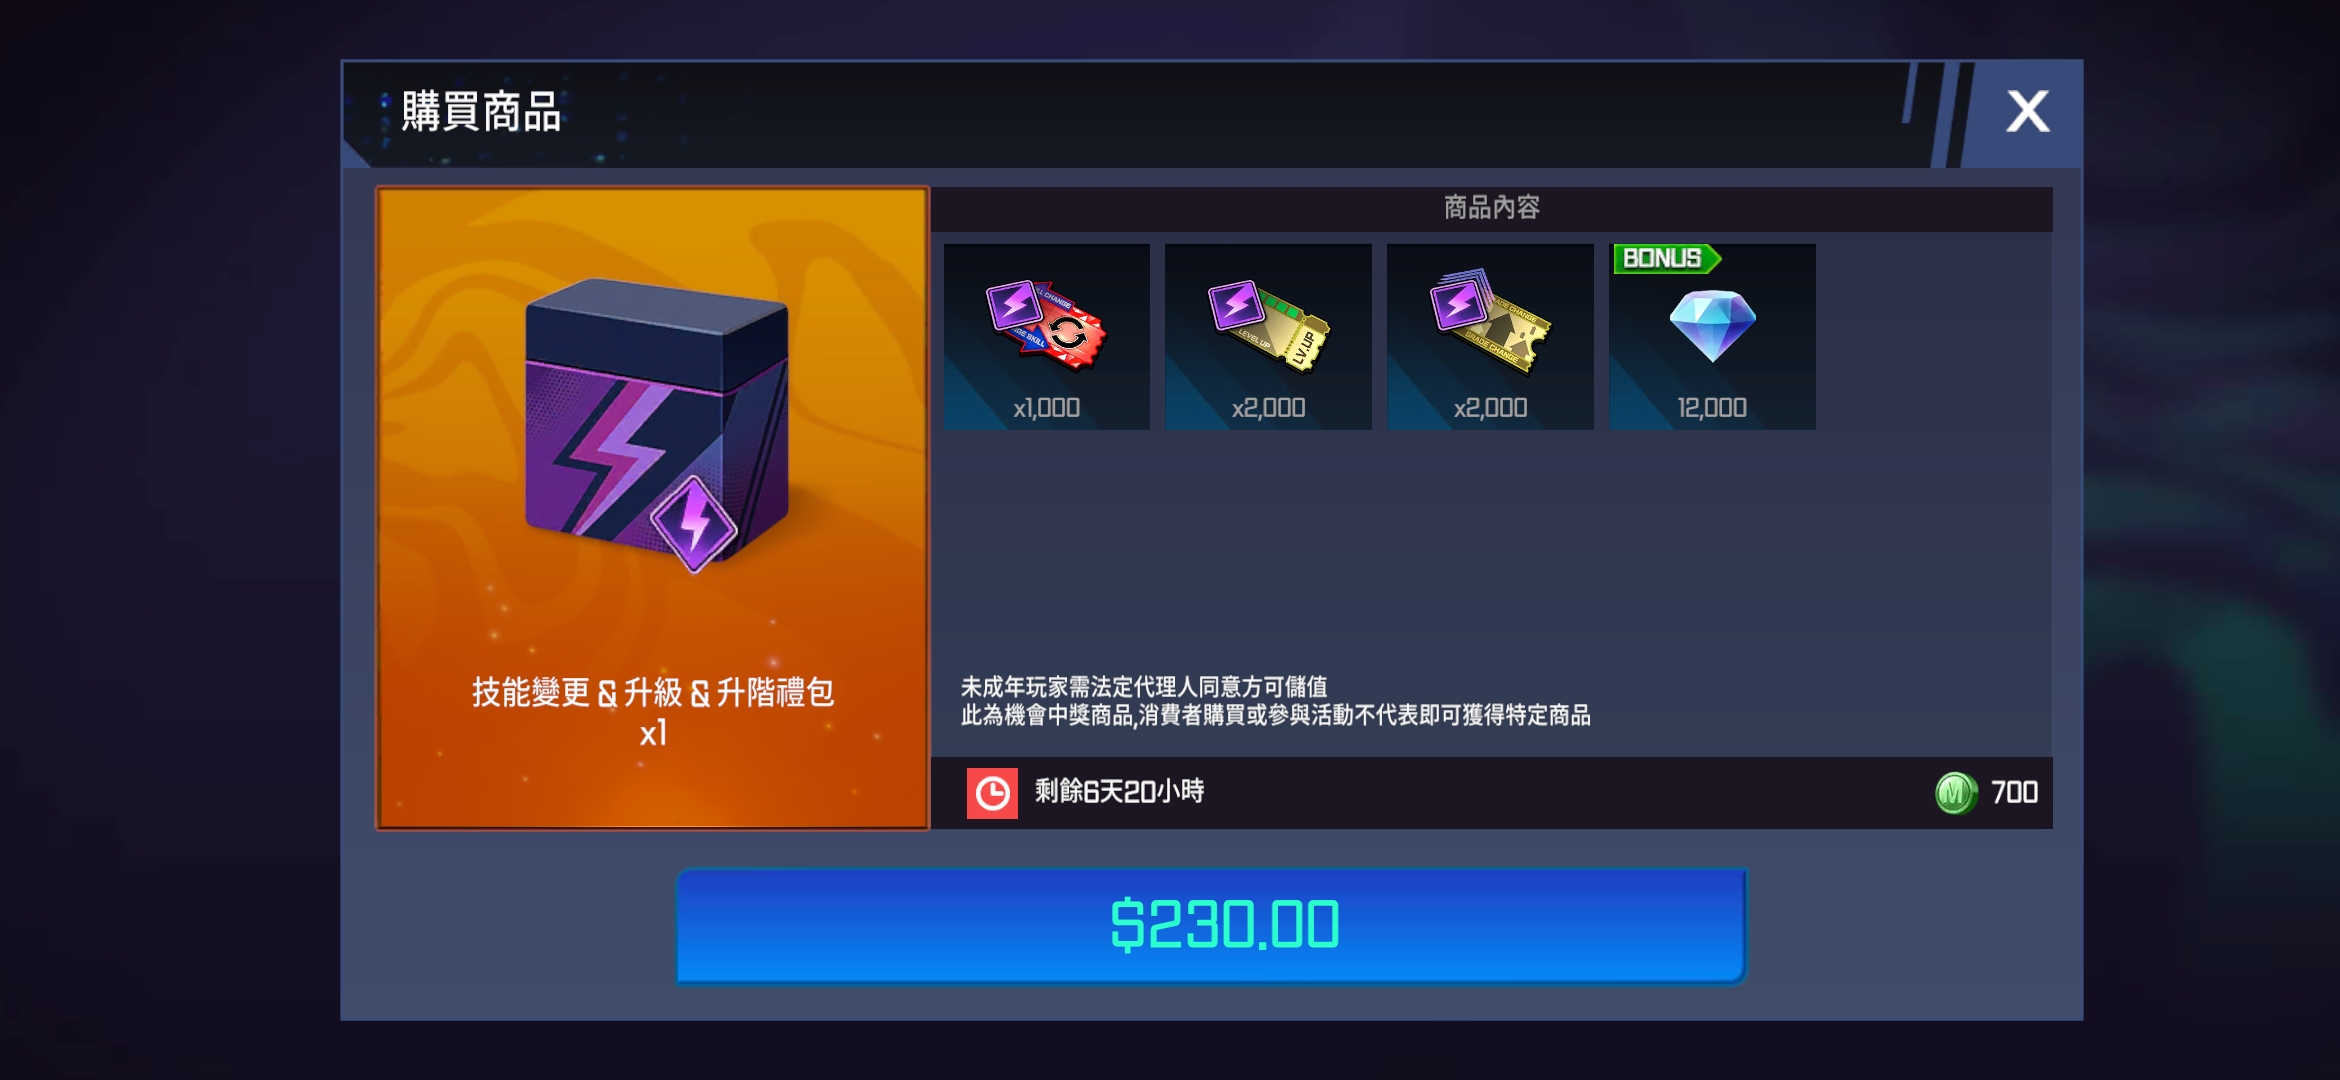
Task: Tap the minors consent notice text
Action: point(1144,687)
